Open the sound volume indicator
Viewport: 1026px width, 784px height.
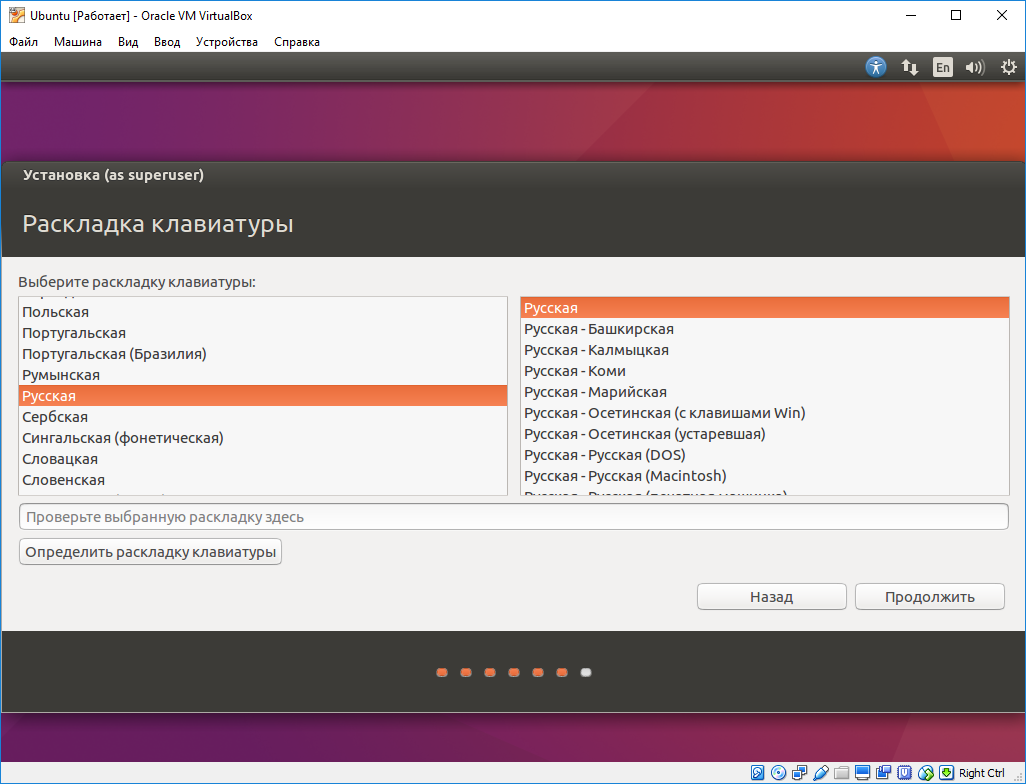click(x=975, y=67)
